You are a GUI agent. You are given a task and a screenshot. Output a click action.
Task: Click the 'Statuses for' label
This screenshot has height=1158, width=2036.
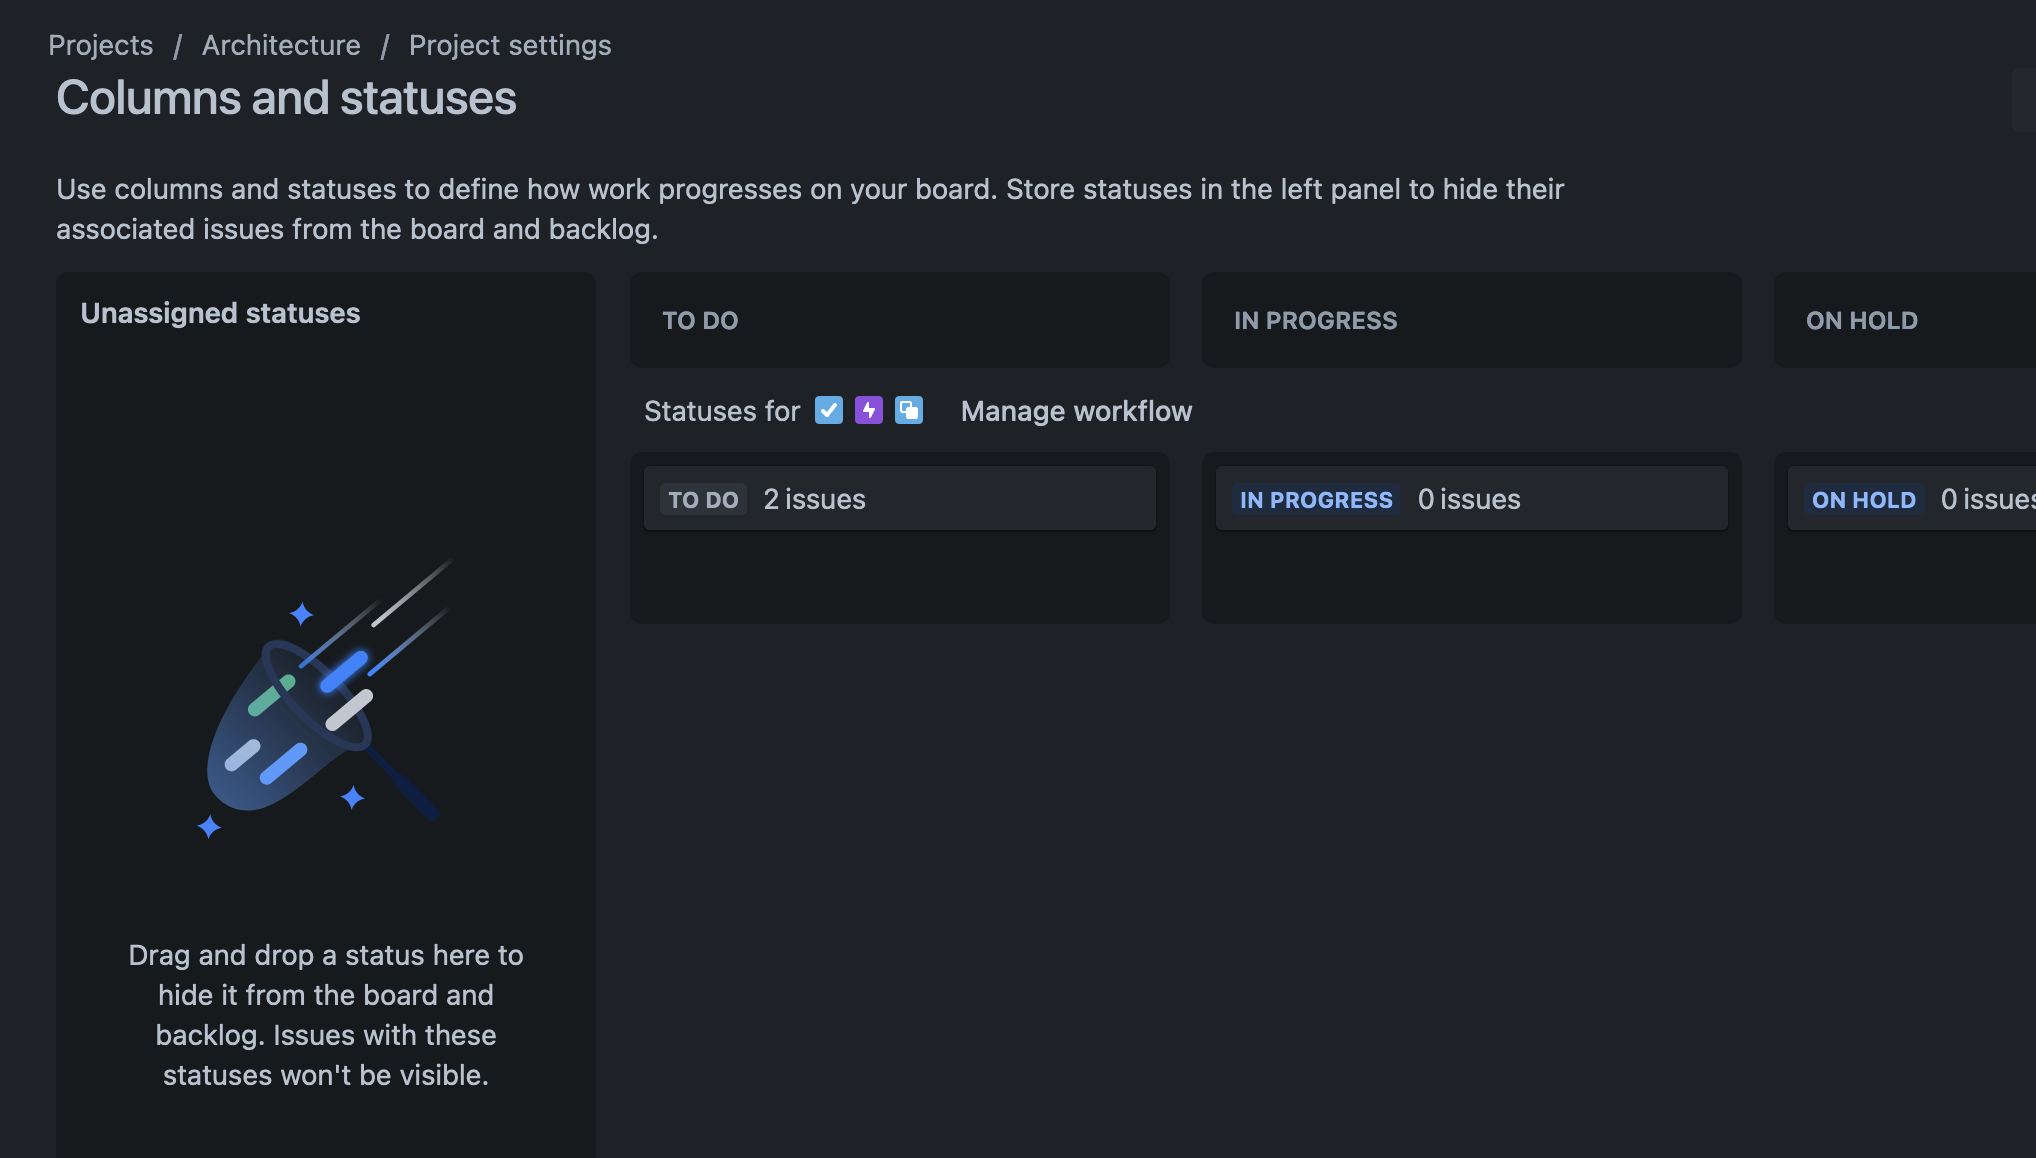coord(722,411)
